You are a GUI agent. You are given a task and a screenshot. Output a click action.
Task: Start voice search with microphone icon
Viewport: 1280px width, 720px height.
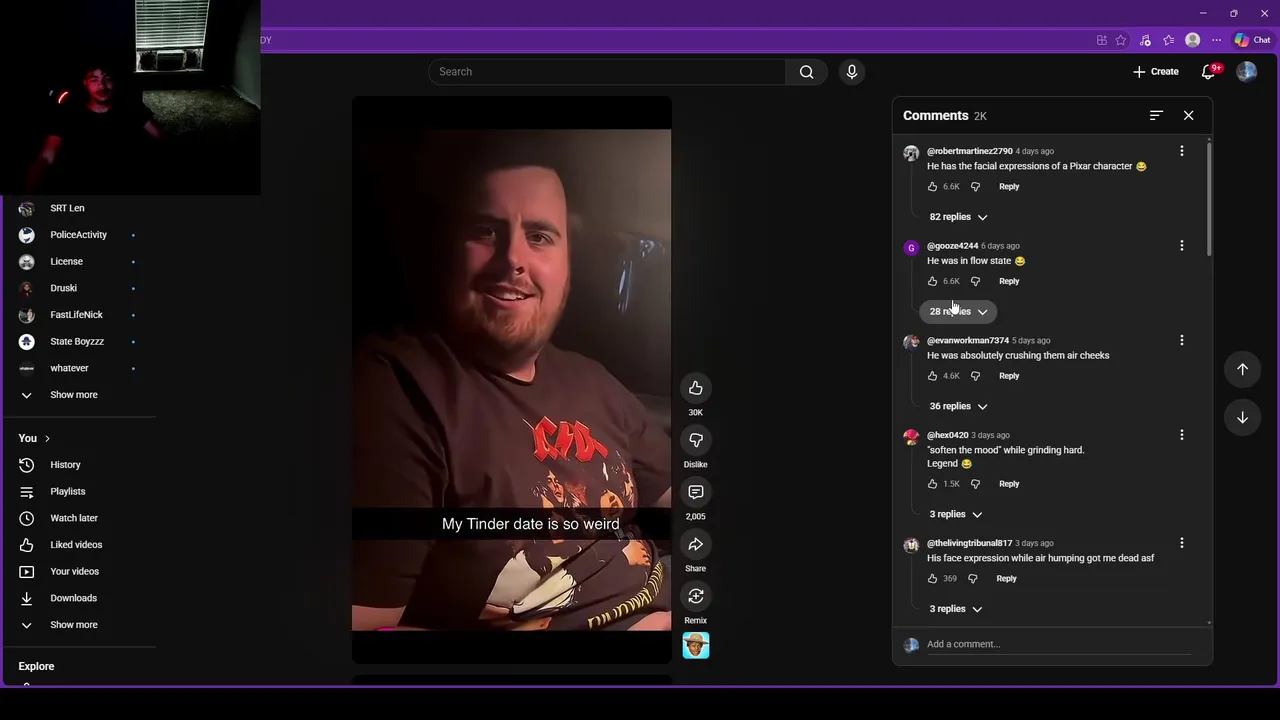pos(852,72)
